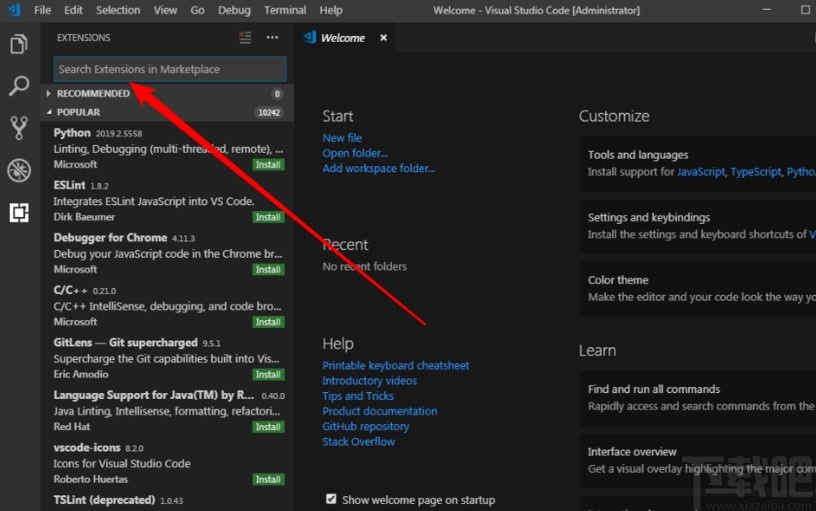The image size is (816, 511).
Task: Install Language Support for Java extension
Action: tap(268, 427)
